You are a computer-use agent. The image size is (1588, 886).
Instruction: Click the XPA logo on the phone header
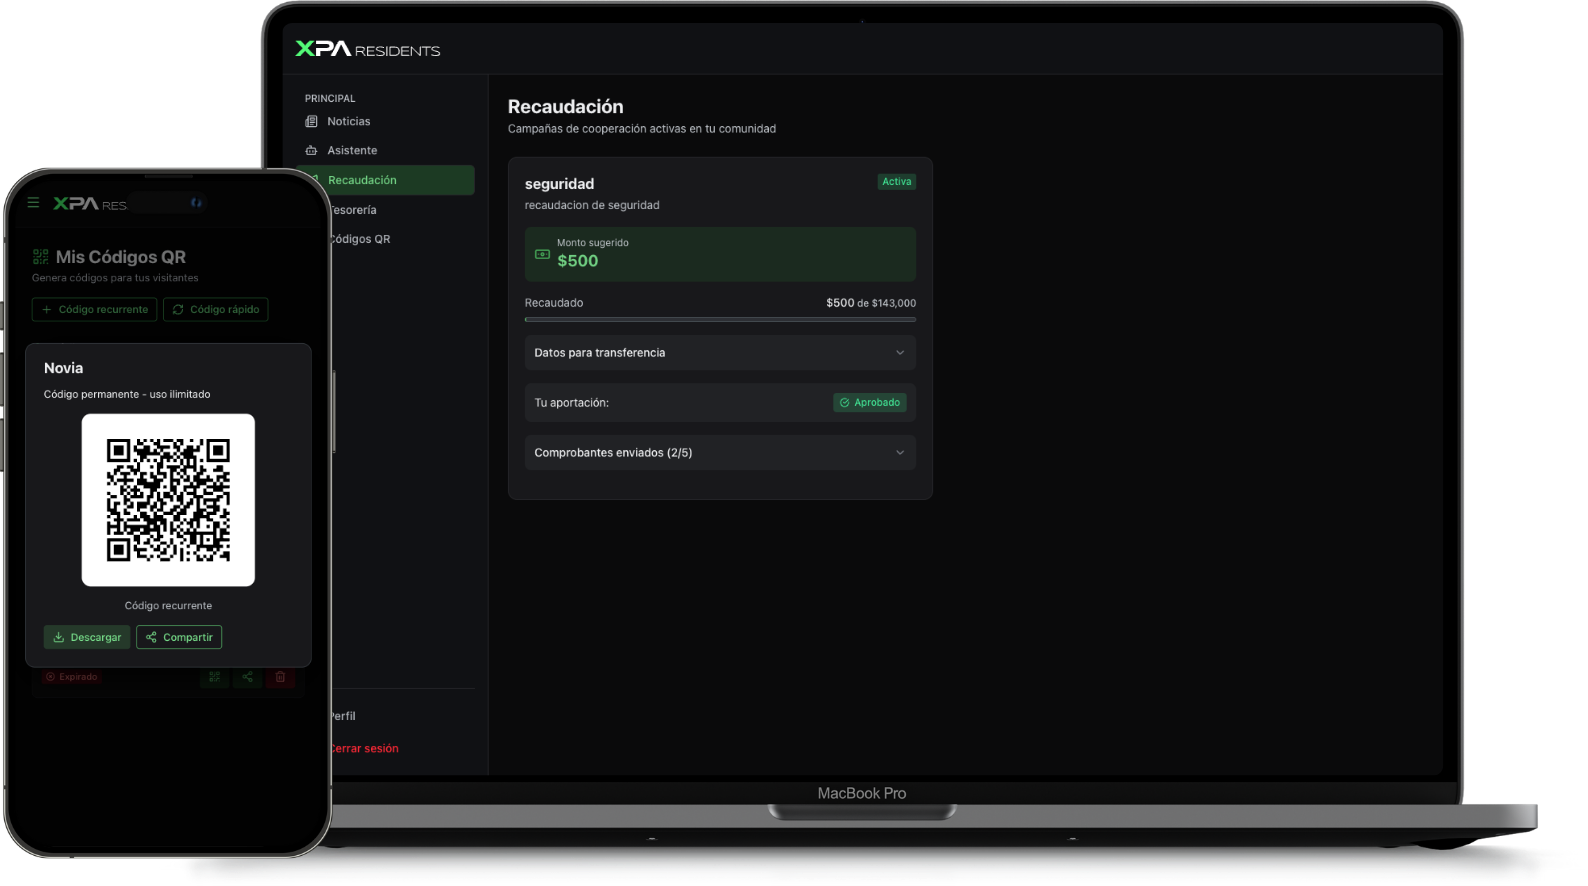tap(90, 203)
